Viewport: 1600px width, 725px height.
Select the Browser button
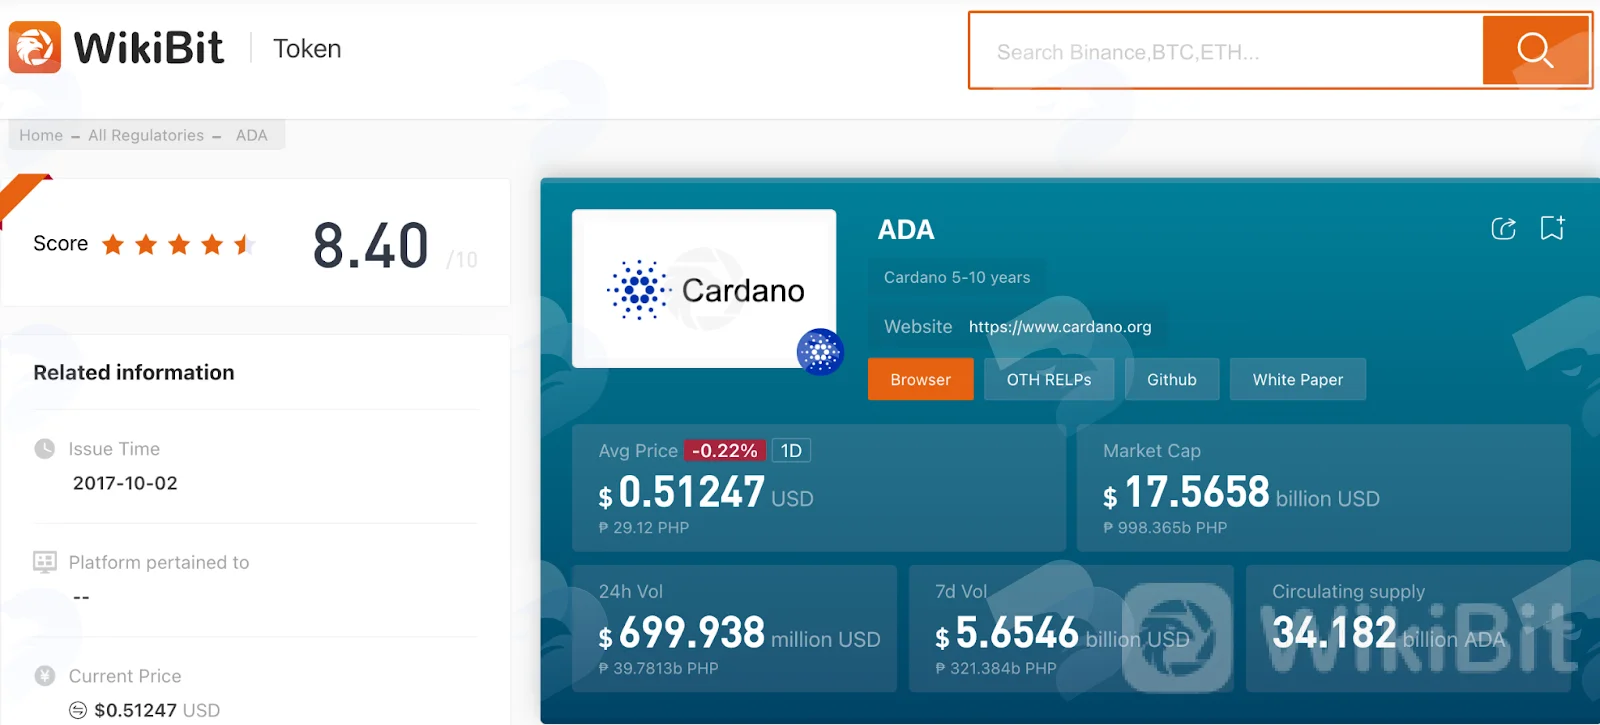[x=921, y=379]
